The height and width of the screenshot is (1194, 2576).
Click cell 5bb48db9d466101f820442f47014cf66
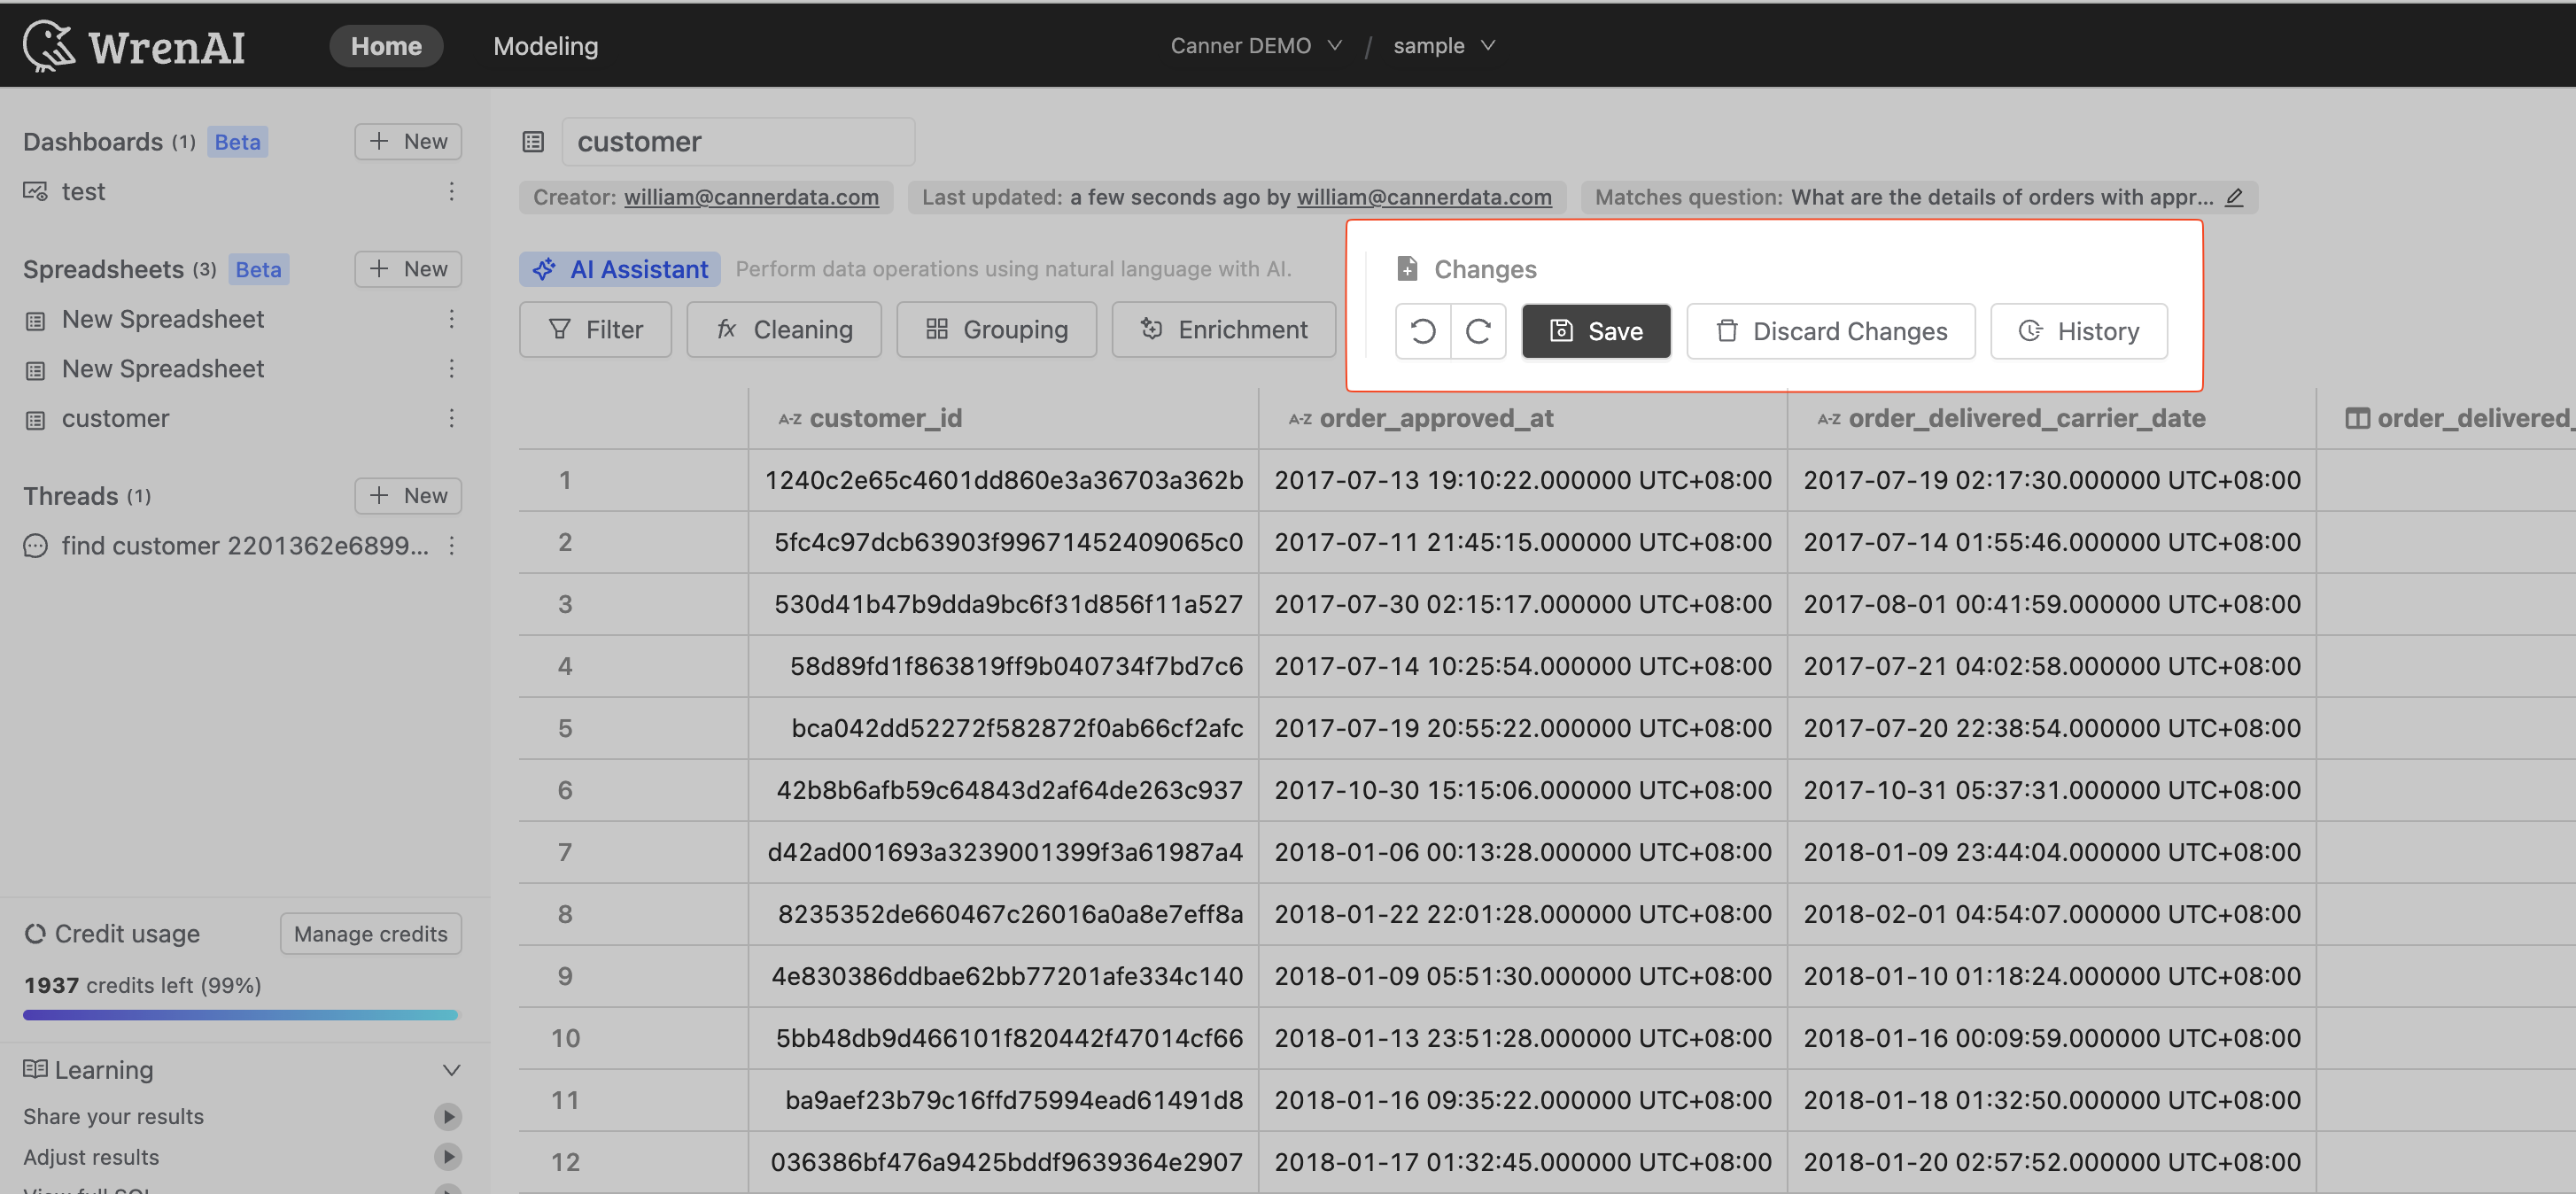click(1003, 1038)
